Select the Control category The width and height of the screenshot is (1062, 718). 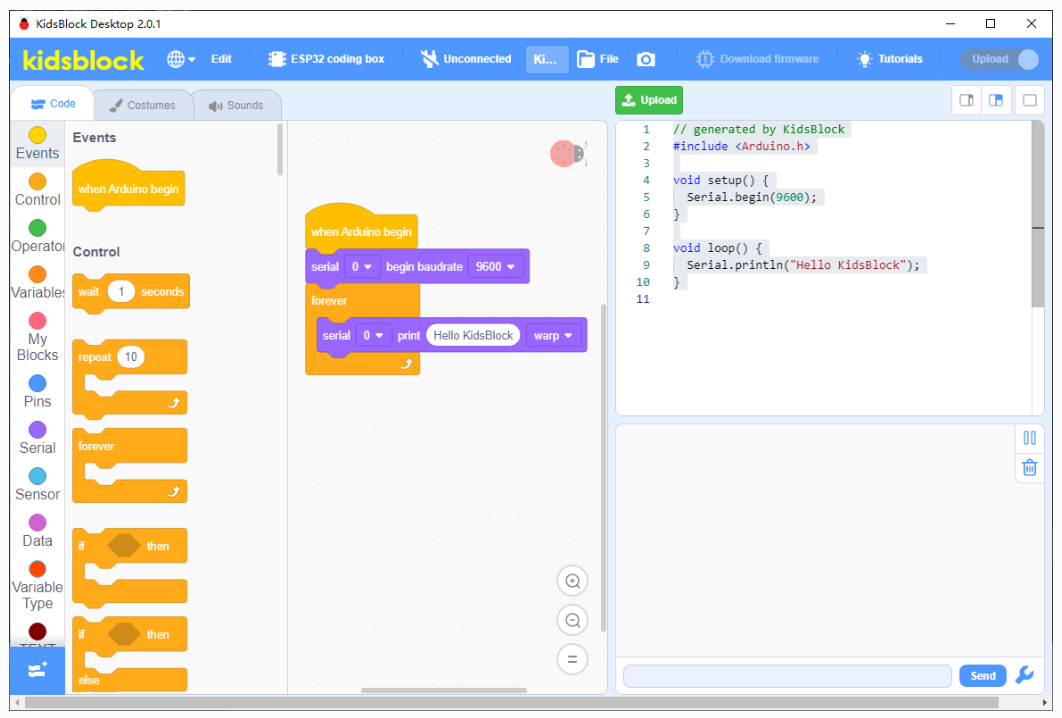[x=37, y=190]
